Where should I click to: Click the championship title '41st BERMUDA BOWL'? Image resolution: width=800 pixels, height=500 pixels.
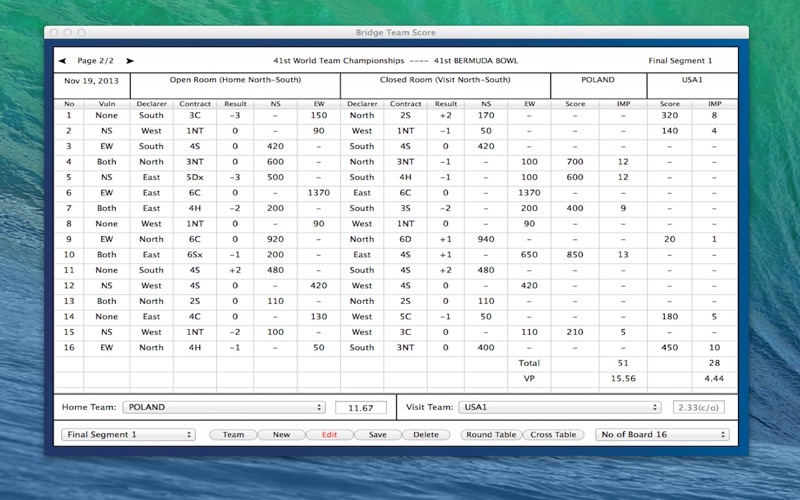click(x=476, y=61)
